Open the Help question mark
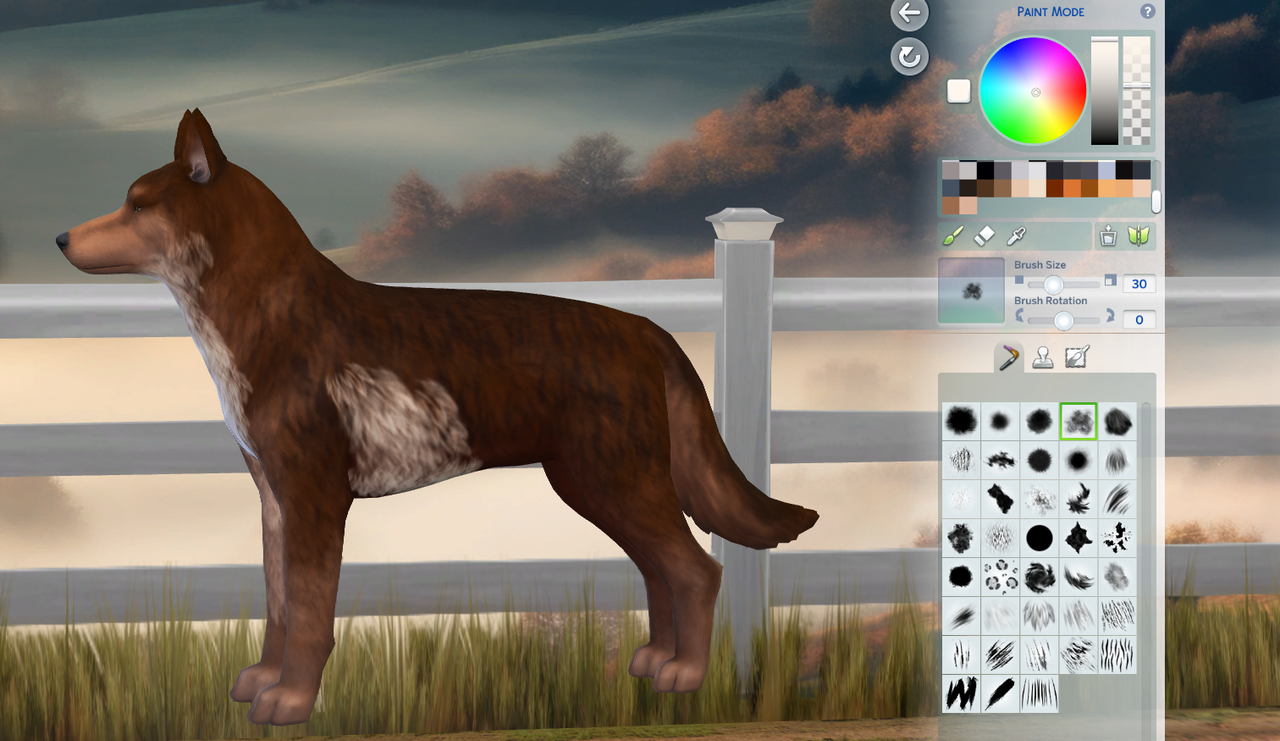The image size is (1280, 741). click(x=1147, y=12)
